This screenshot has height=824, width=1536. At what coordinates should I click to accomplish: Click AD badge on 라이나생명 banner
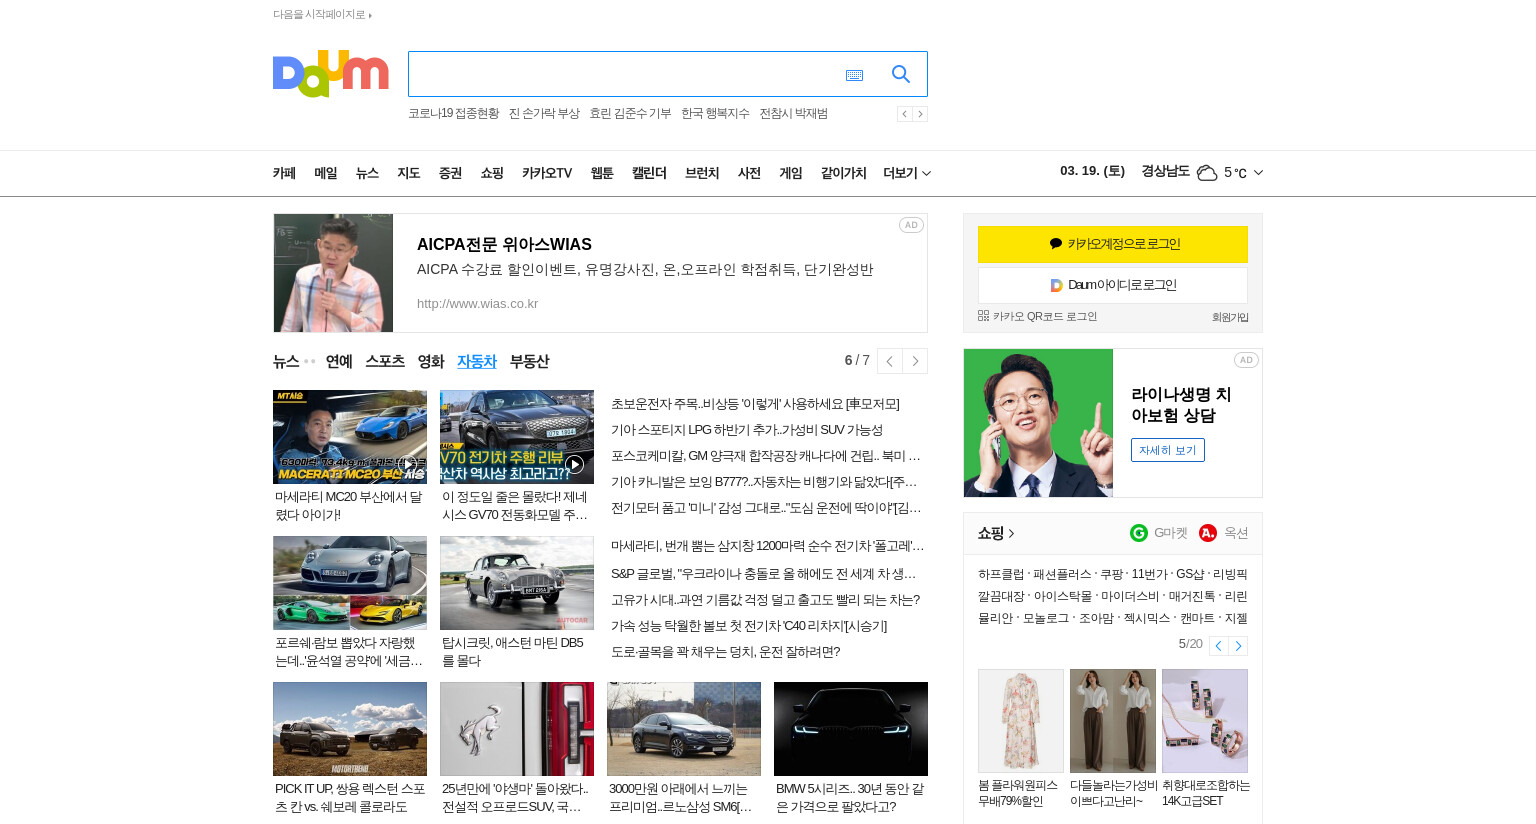pyautogui.click(x=1246, y=360)
